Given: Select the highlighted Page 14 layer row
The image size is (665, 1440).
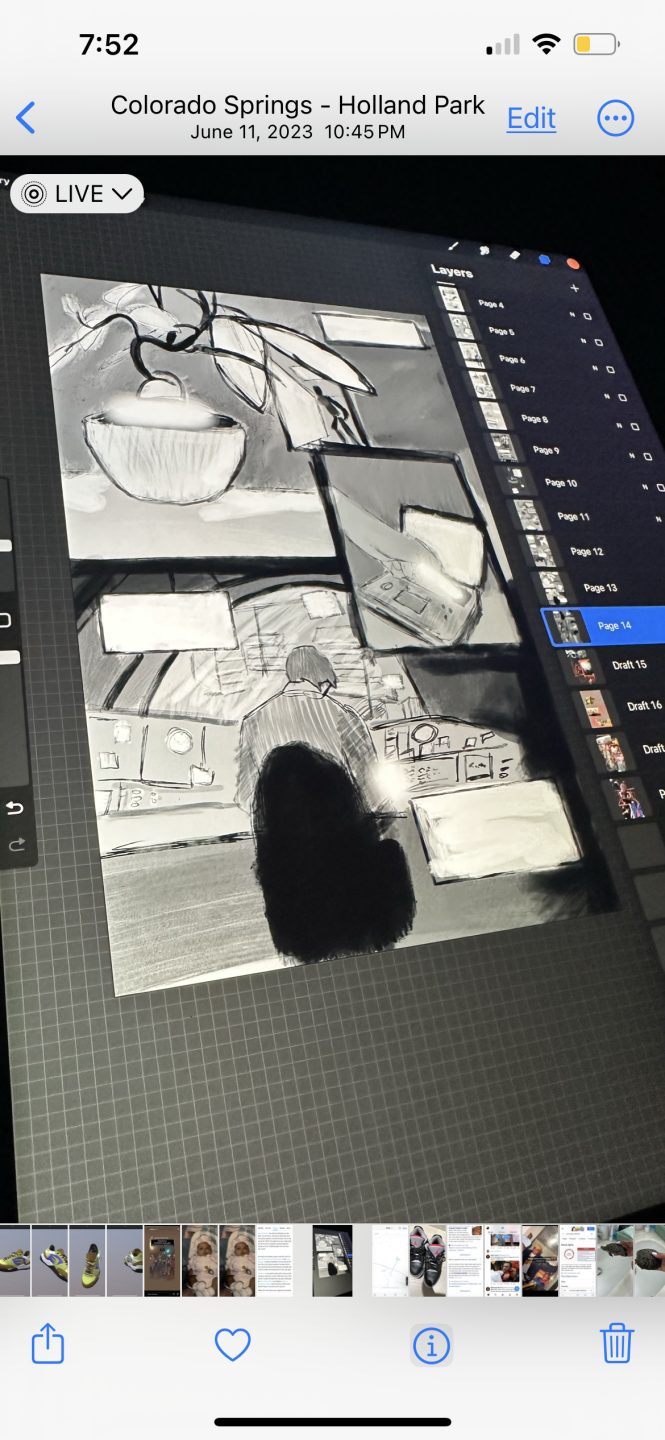Looking at the screenshot, I should tap(603, 626).
